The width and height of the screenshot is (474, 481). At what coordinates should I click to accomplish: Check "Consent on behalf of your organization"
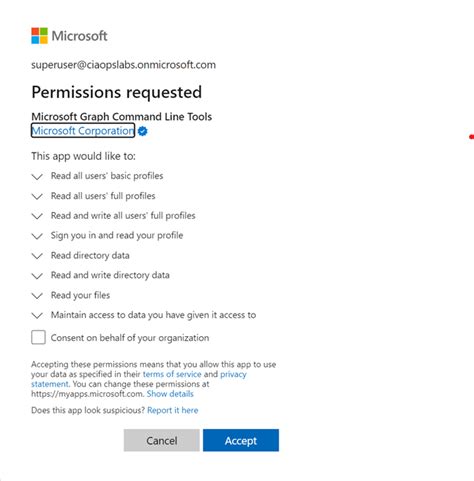point(38,337)
